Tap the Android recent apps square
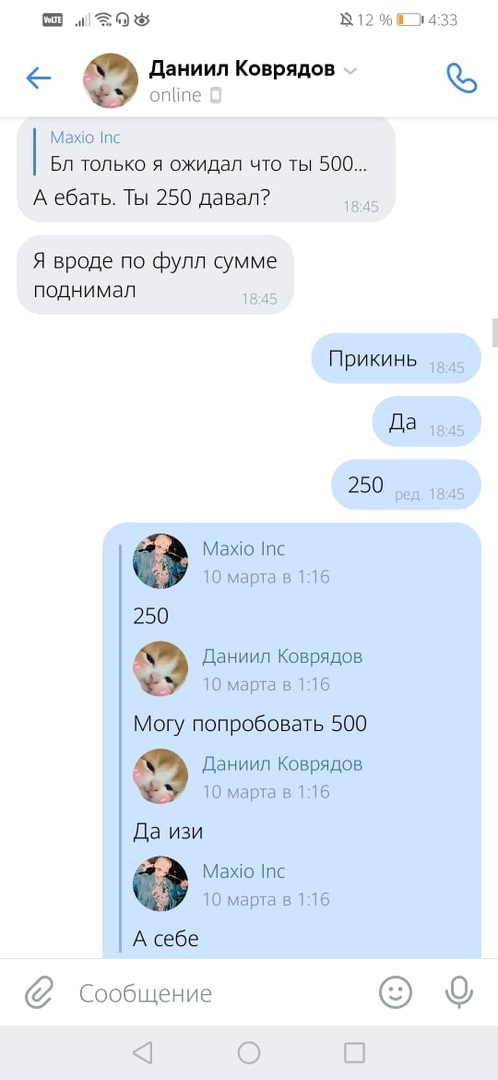The image size is (498, 1080). click(354, 1052)
